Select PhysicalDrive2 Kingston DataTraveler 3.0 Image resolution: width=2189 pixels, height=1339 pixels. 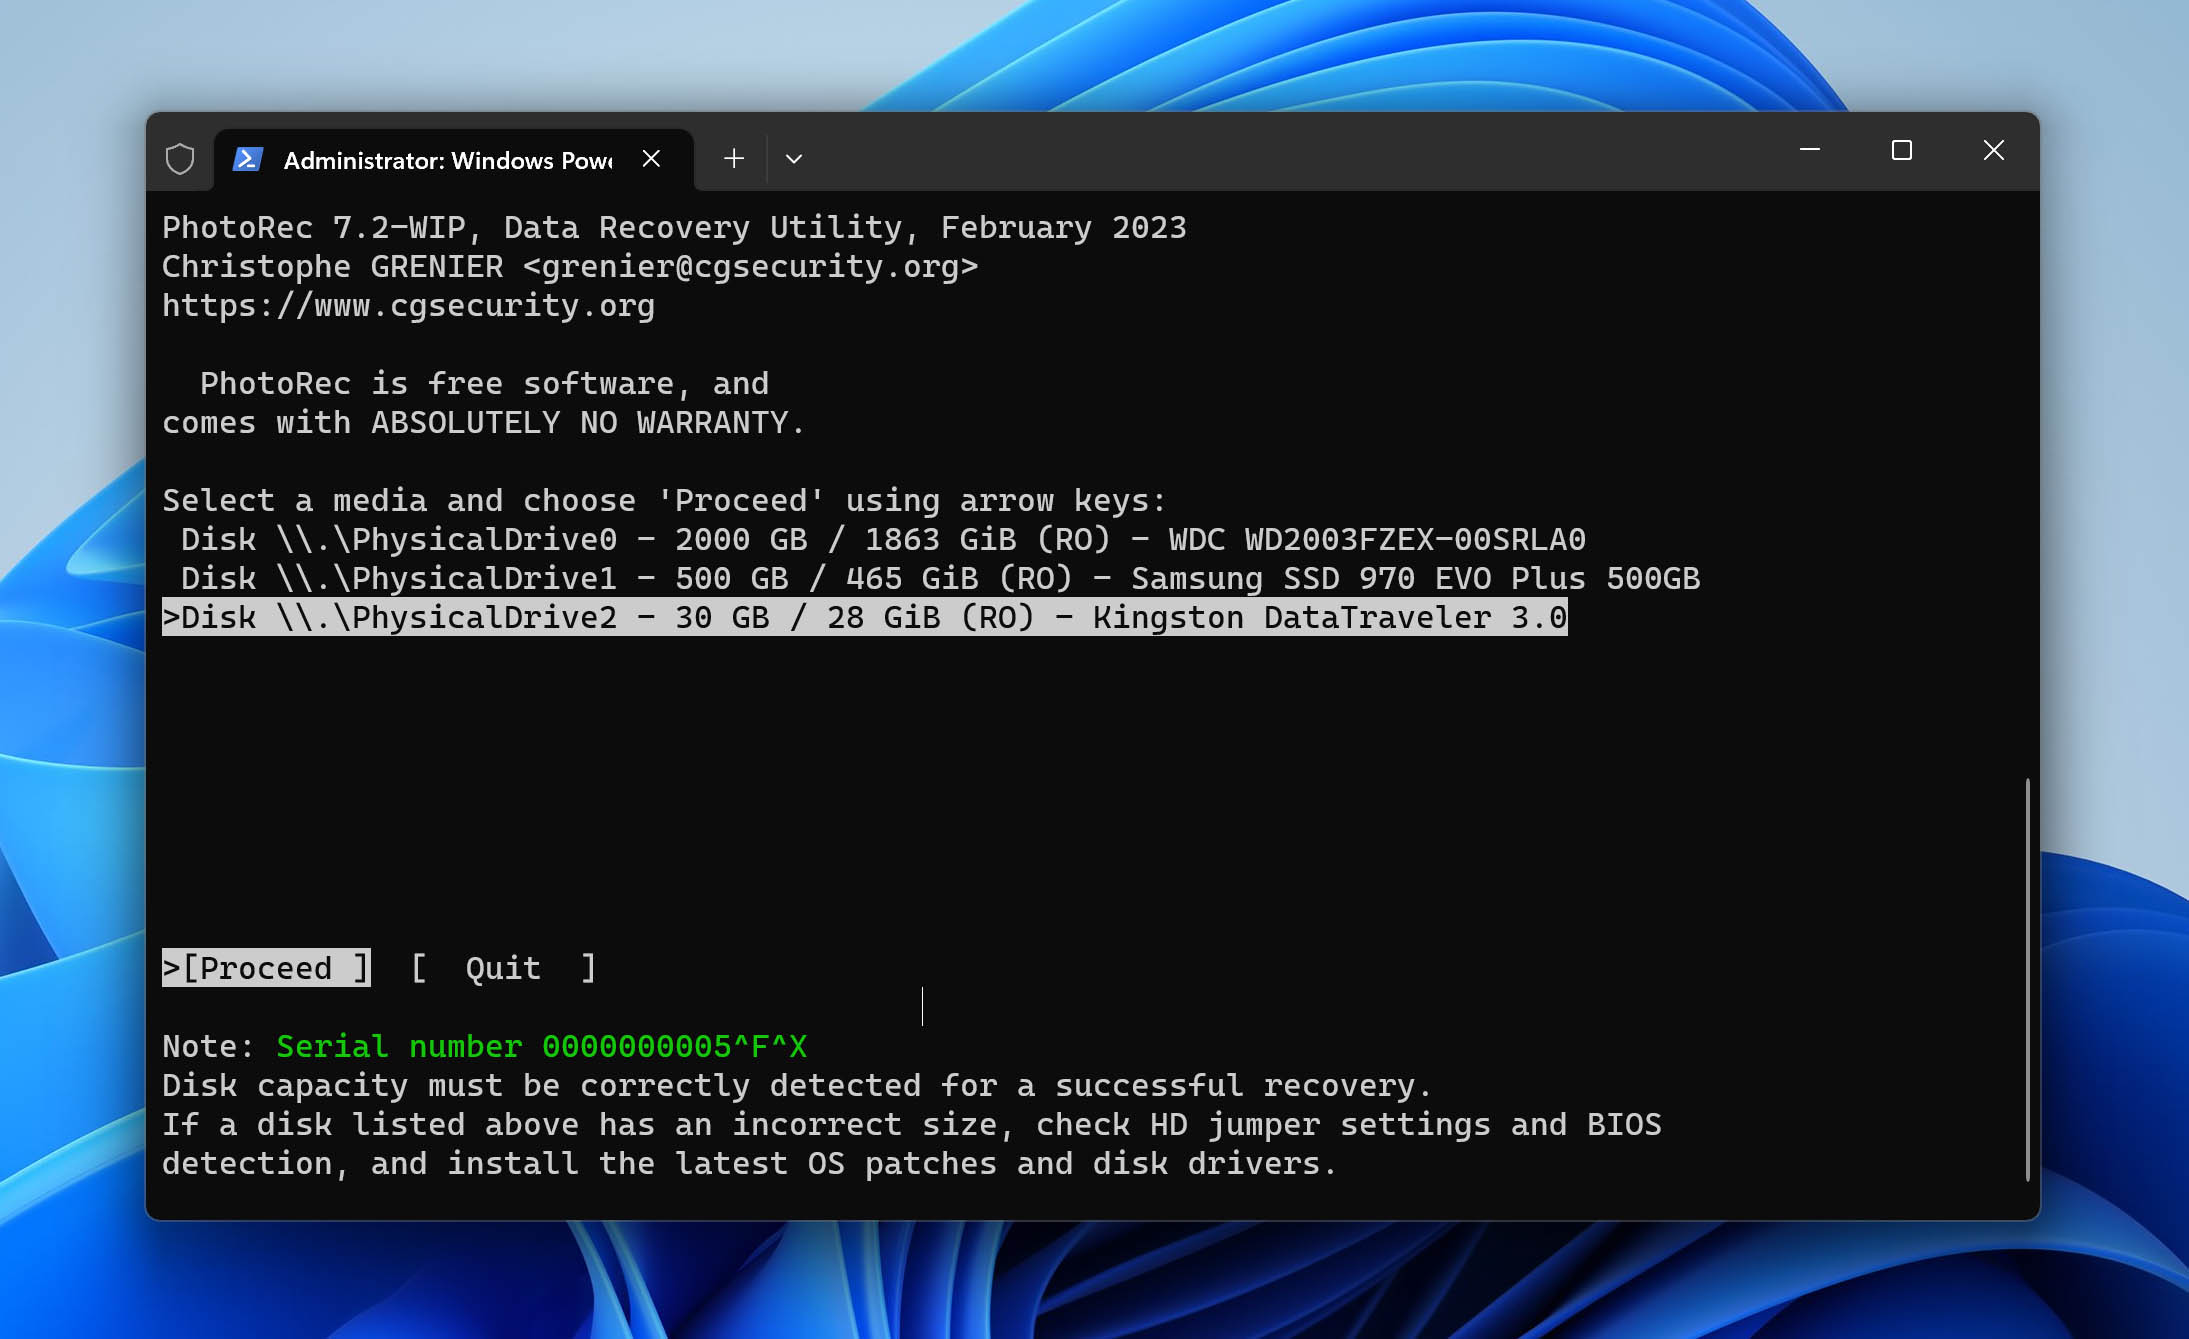(x=865, y=616)
